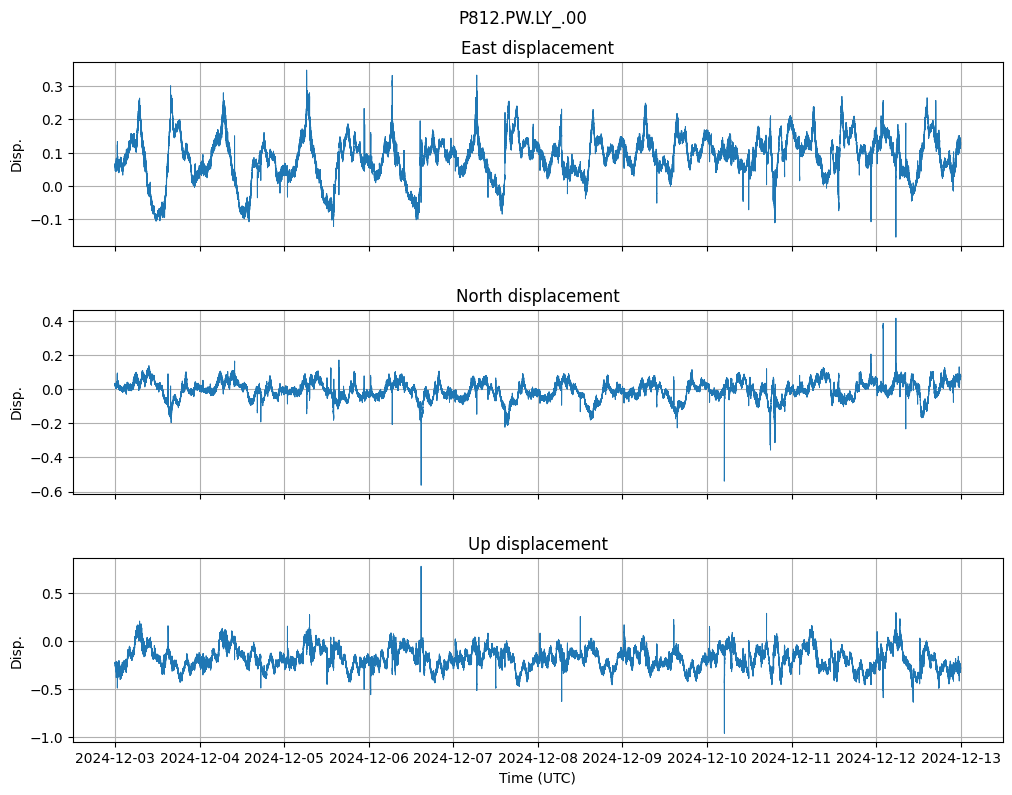Screen dimensions: 1012x795
Task: Click the 2024-12-03 date tick label
Action: (115, 759)
